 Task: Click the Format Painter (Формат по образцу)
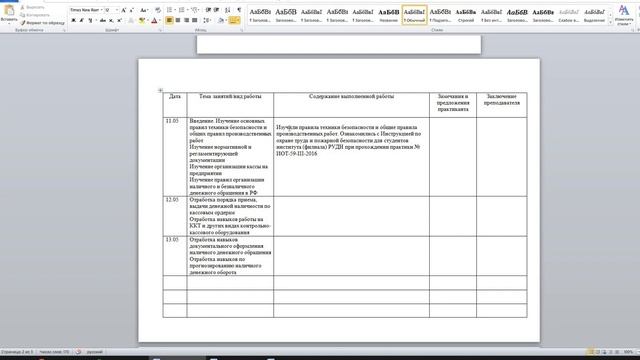tap(42, 23)
